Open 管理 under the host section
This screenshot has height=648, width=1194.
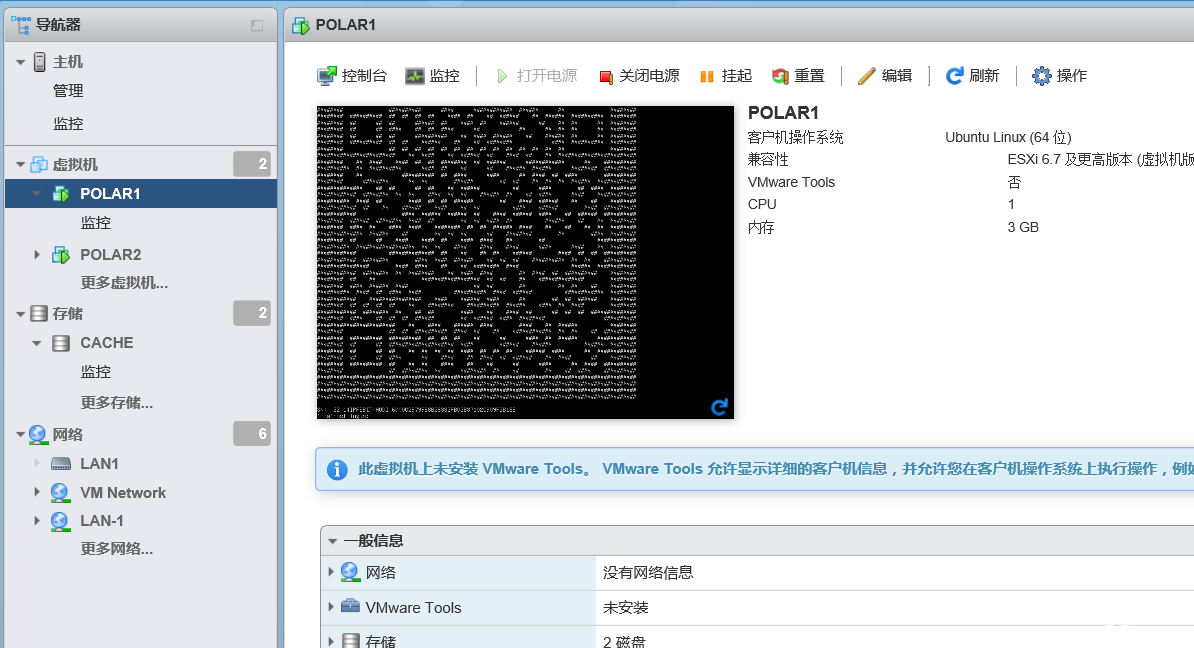[68, 91]
